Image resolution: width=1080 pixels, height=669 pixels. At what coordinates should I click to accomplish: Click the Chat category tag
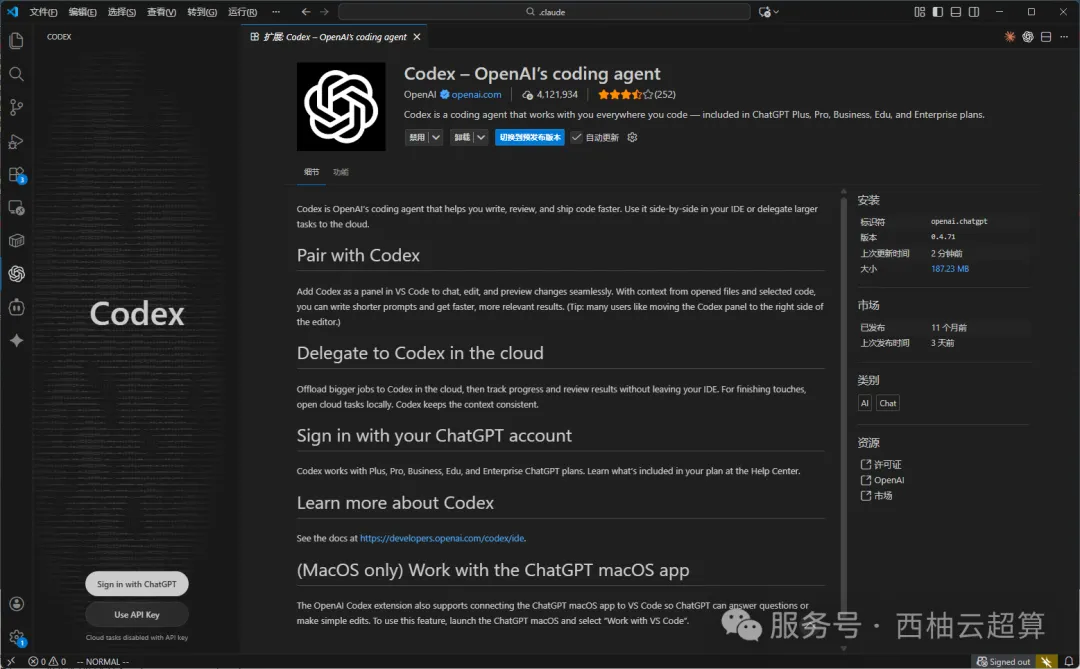888,403
